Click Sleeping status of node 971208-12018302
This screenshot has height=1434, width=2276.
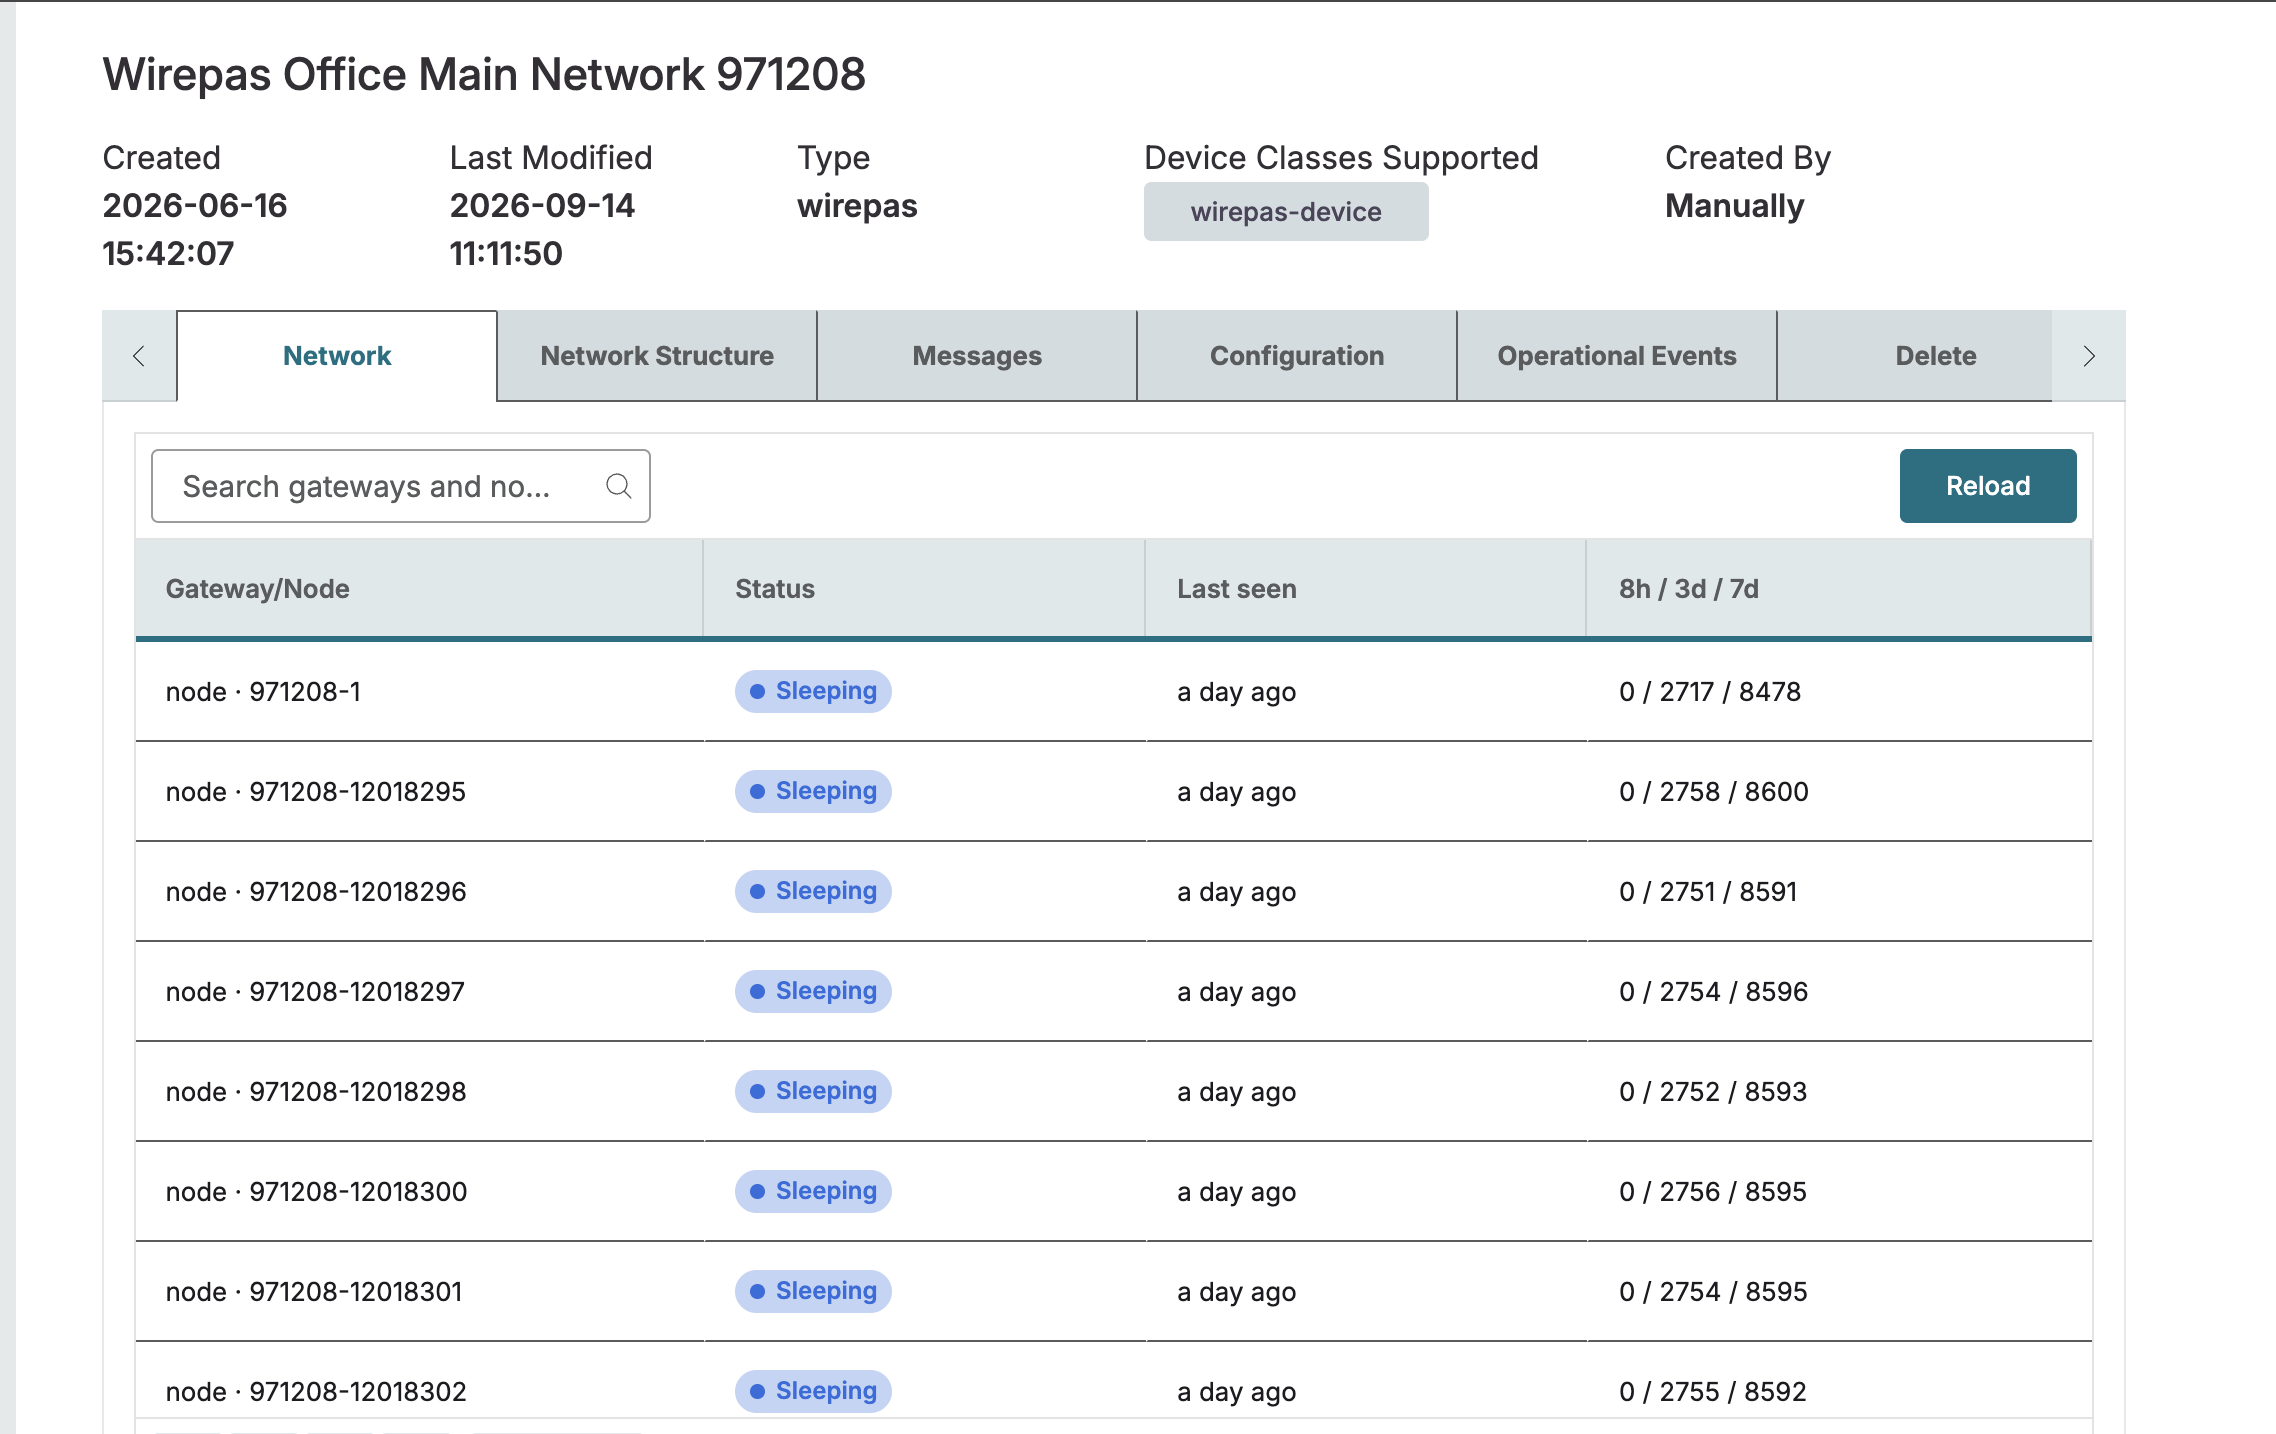813,1392
